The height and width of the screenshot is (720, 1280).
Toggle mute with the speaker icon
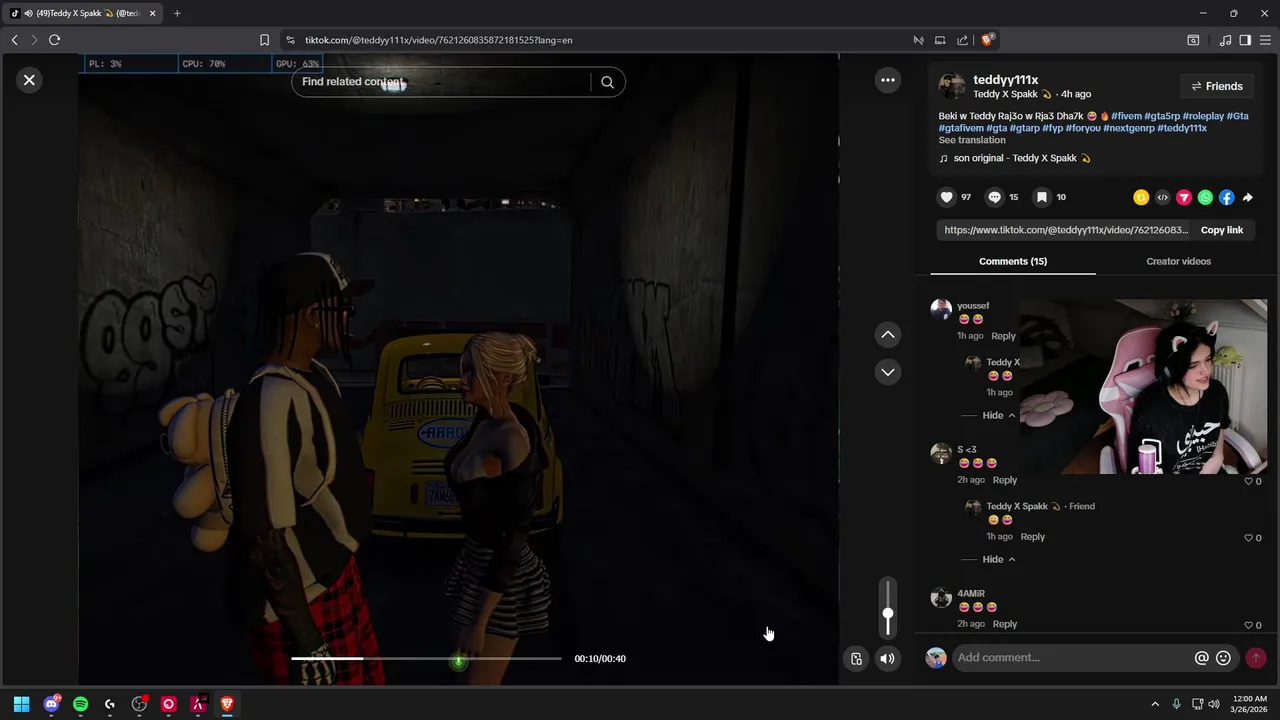[x=887, y=658]
